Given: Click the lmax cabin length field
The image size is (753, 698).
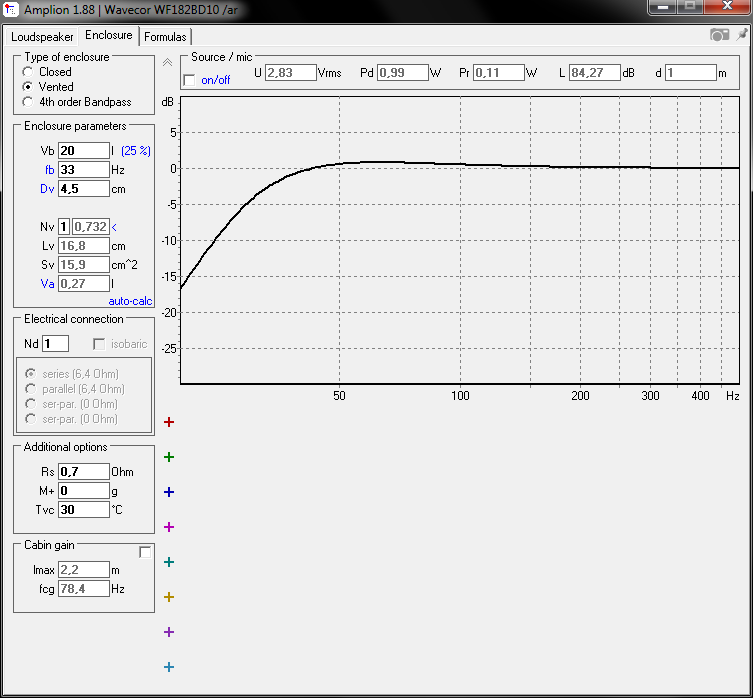Looking at the screenshot, I should coord(84,569).
